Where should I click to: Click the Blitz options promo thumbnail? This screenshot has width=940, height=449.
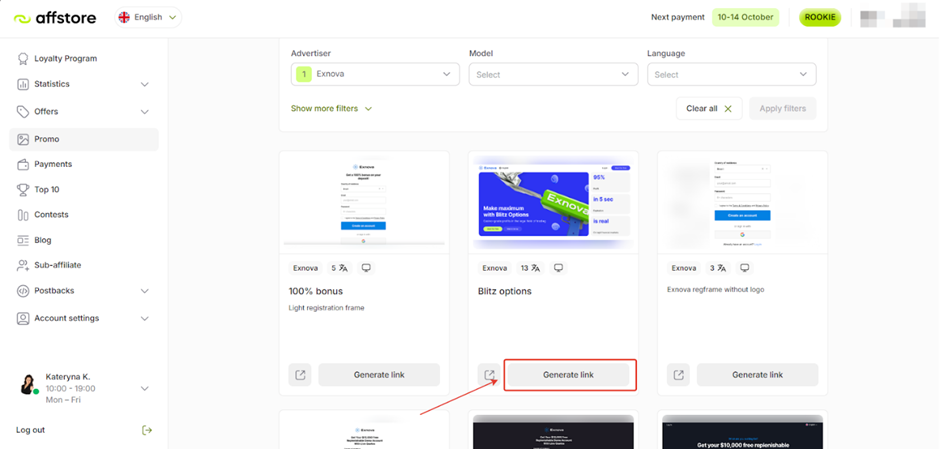click(x=553, y=201)
